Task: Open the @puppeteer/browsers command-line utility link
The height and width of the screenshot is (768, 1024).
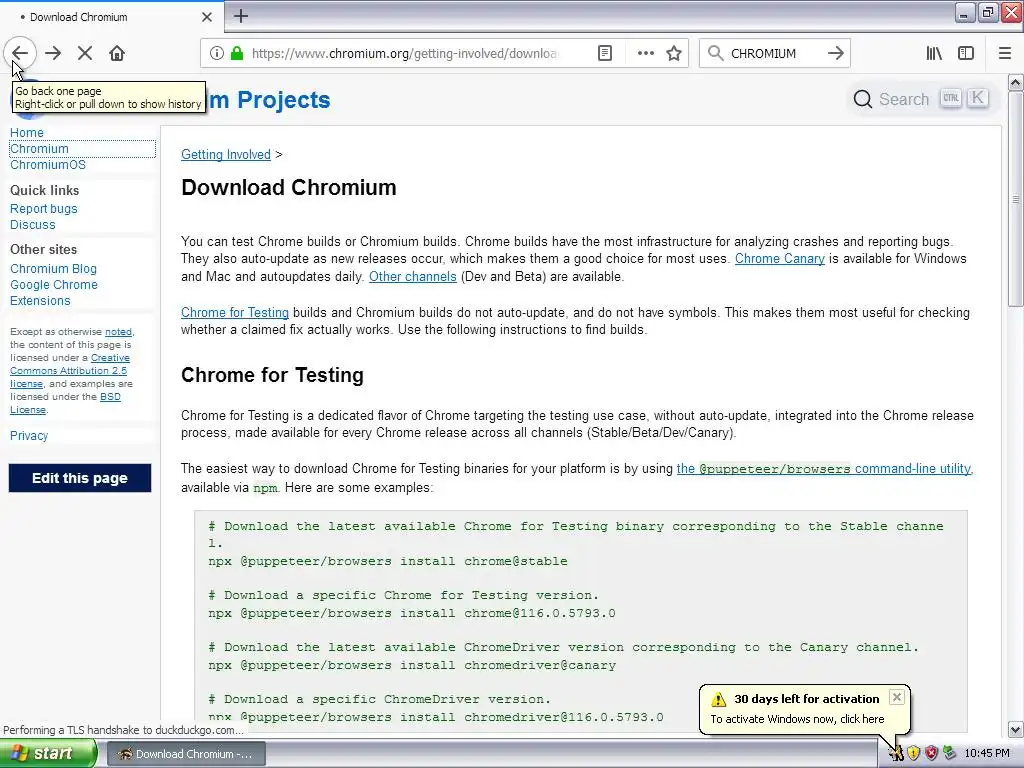Action: click(824, 468)
